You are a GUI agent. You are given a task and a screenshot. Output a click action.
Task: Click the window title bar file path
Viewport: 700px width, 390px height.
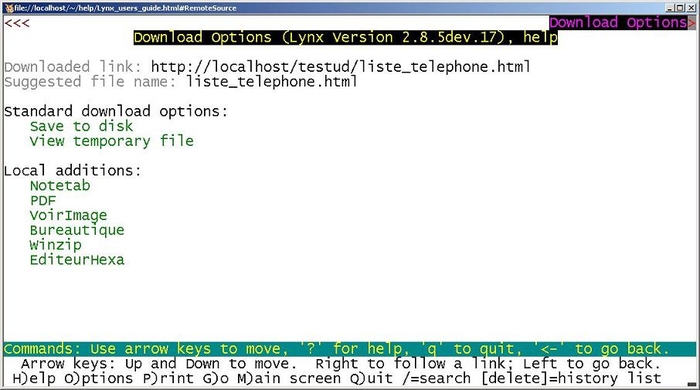(125, 8)
